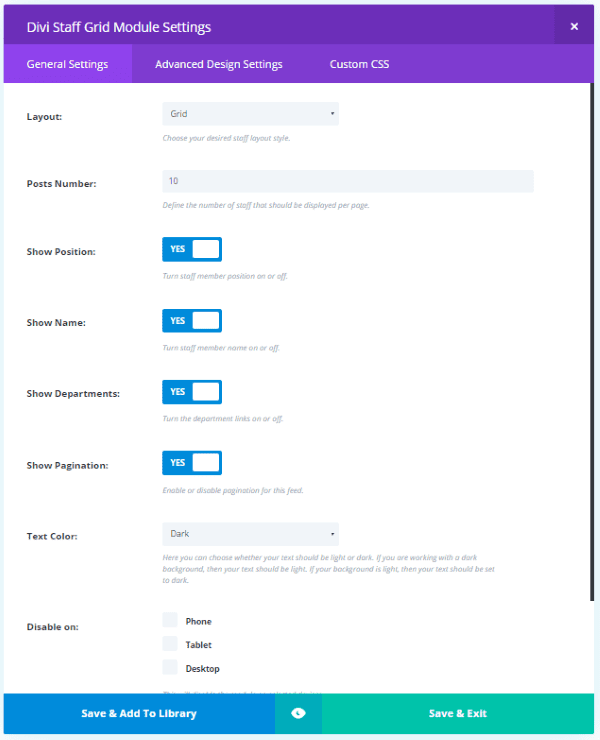Click the Text Color: label
This screenshot has width=600, height=740.
point(52,537)
